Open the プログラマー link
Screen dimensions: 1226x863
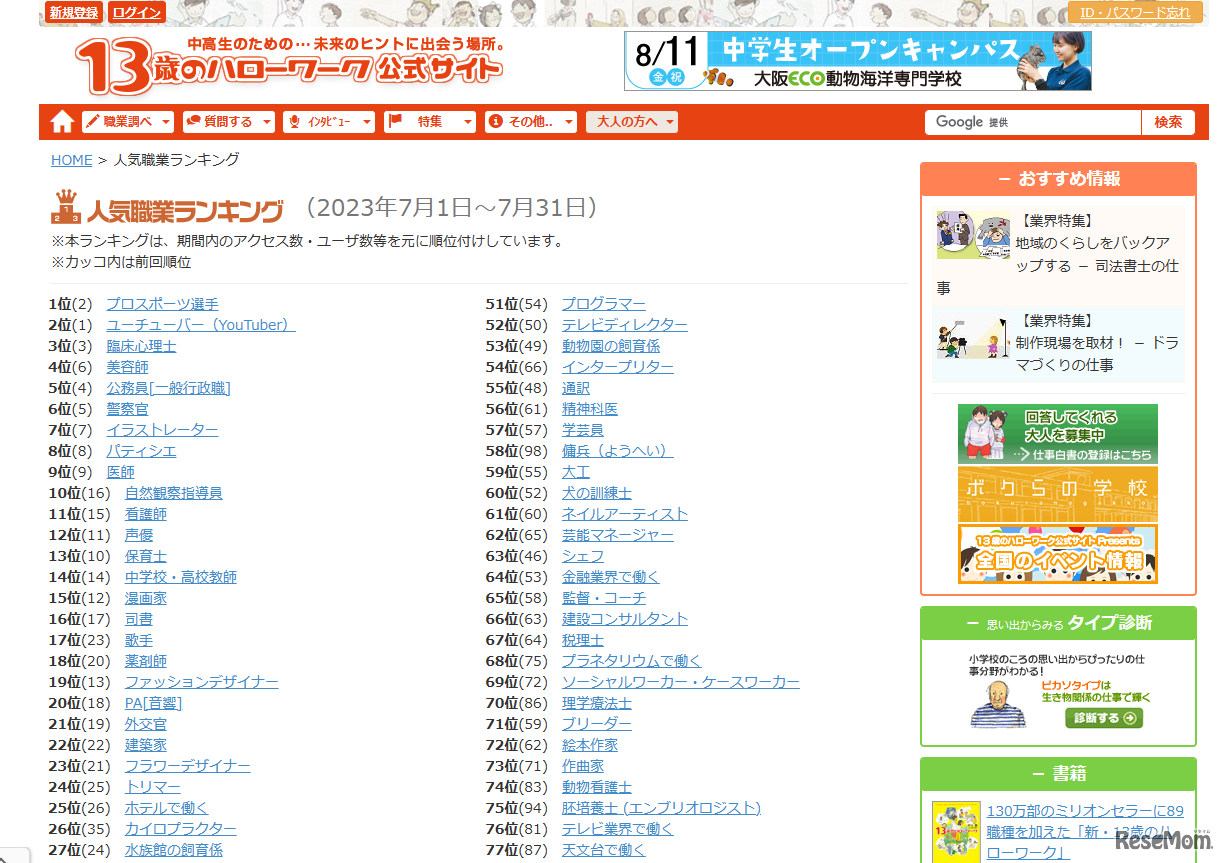point(604,304)
